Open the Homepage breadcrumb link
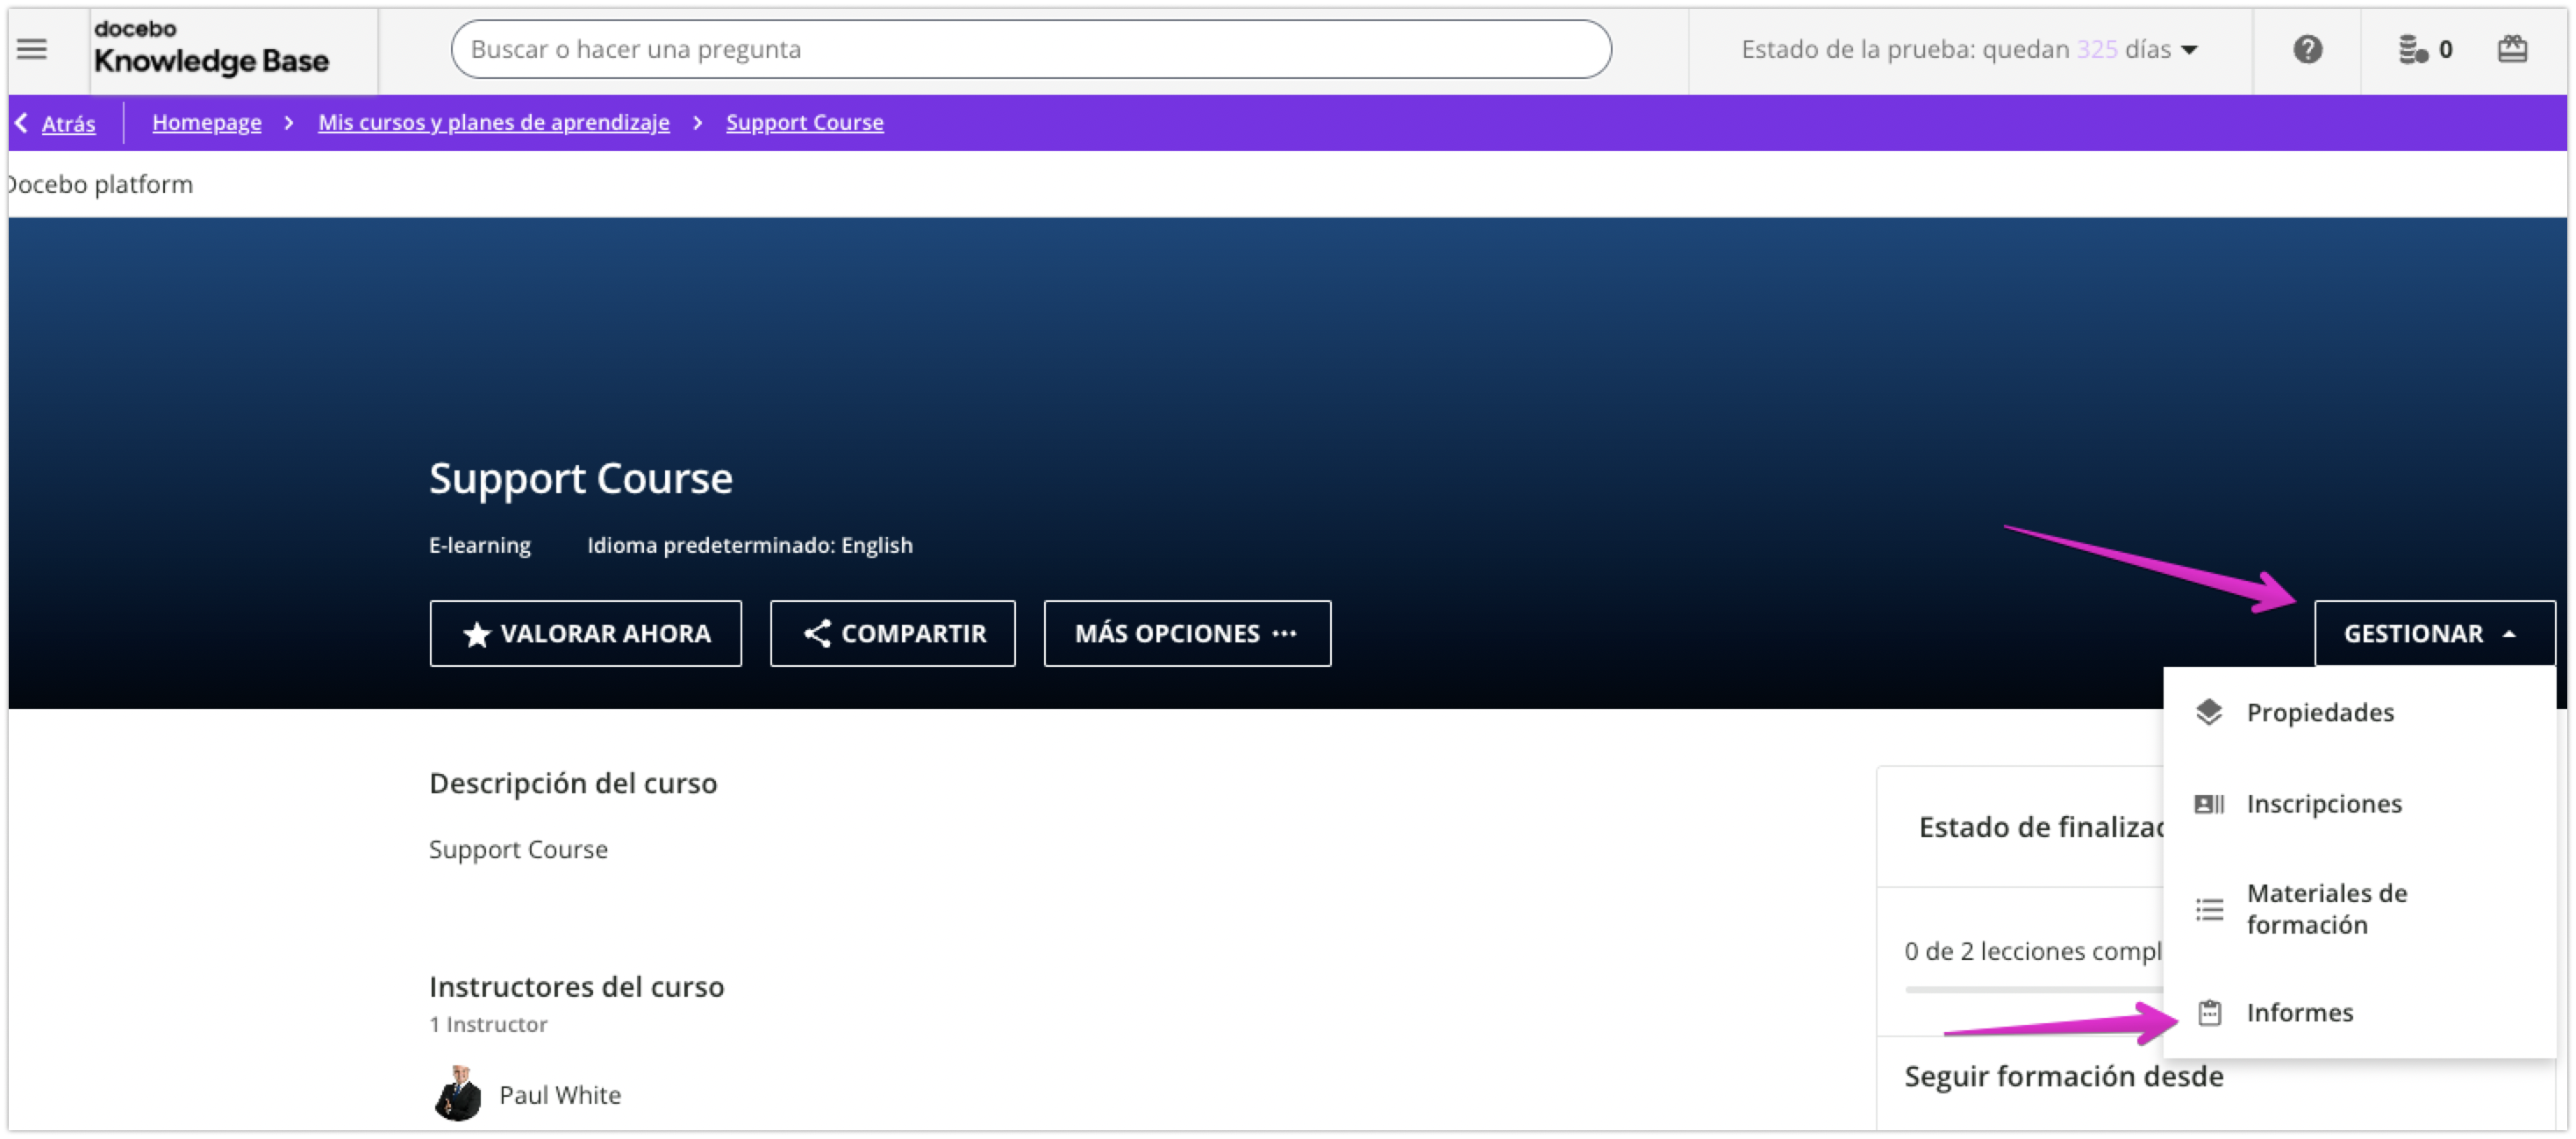This screenshot has height=1139, width=2576. (206, 122)
